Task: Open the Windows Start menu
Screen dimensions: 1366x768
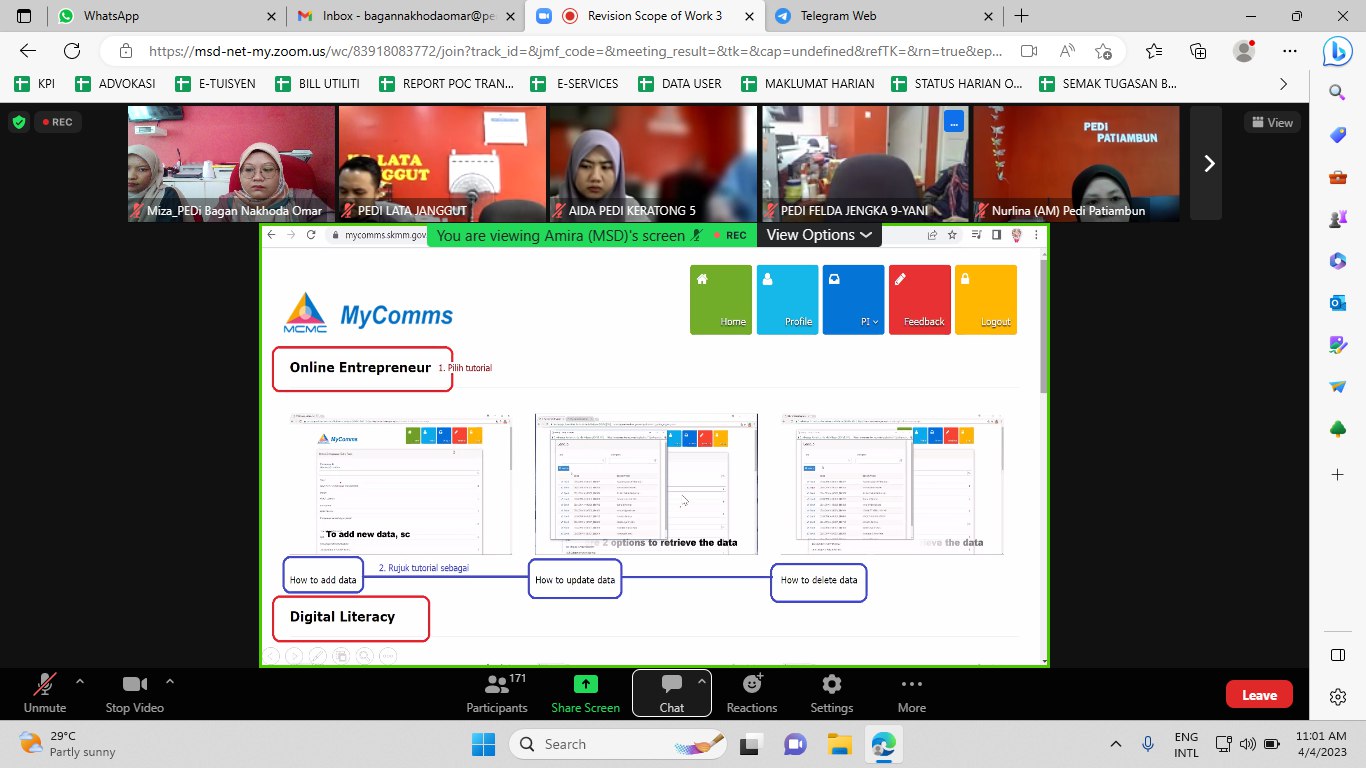Action: (x=483, y=744)
